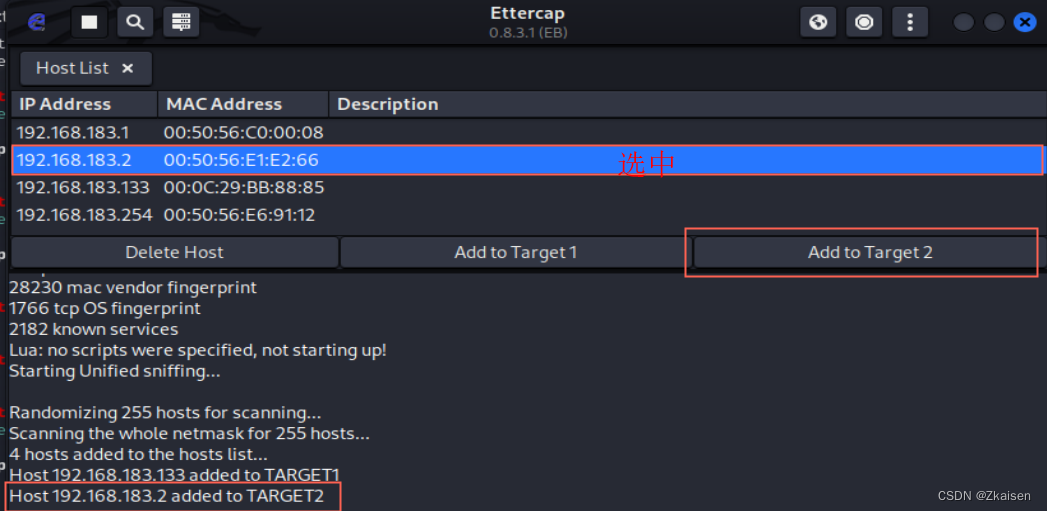Open the three-dot Ettercap menu
The width and height of the screenshot is (1047, 511).
click(x=909, y=22)
